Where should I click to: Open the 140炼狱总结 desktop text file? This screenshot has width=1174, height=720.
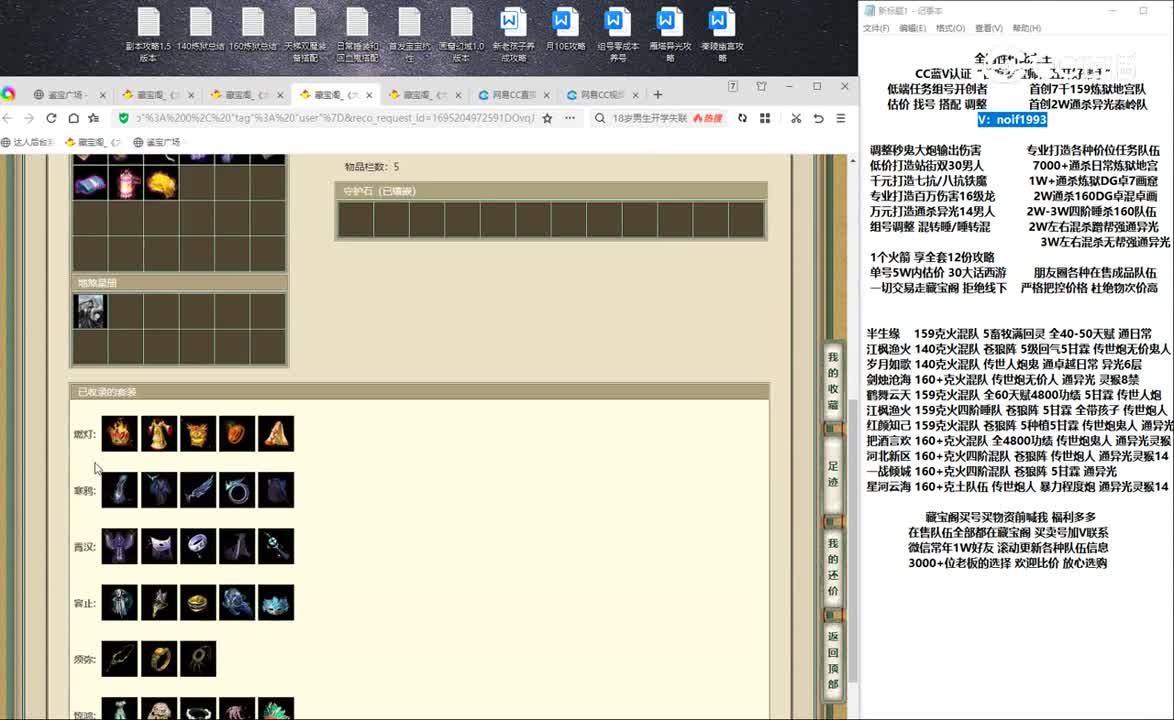(x=201, y=30)
